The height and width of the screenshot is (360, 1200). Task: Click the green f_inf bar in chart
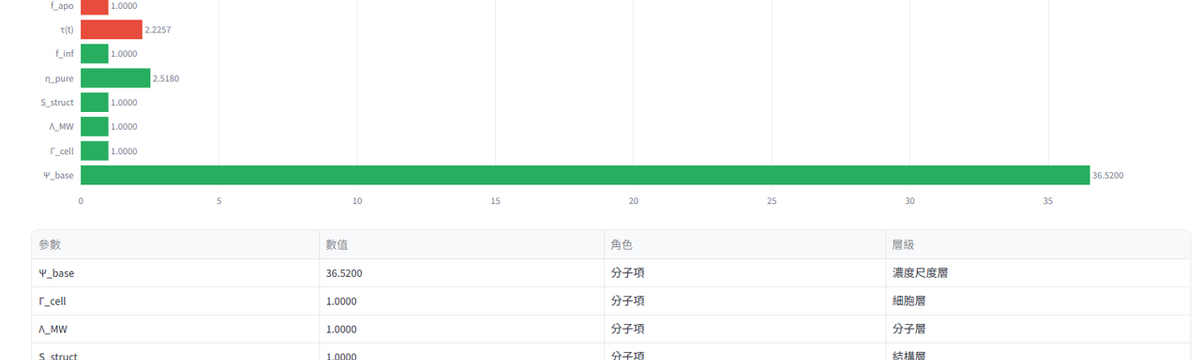pyautogui.click(x=94, y=54)
